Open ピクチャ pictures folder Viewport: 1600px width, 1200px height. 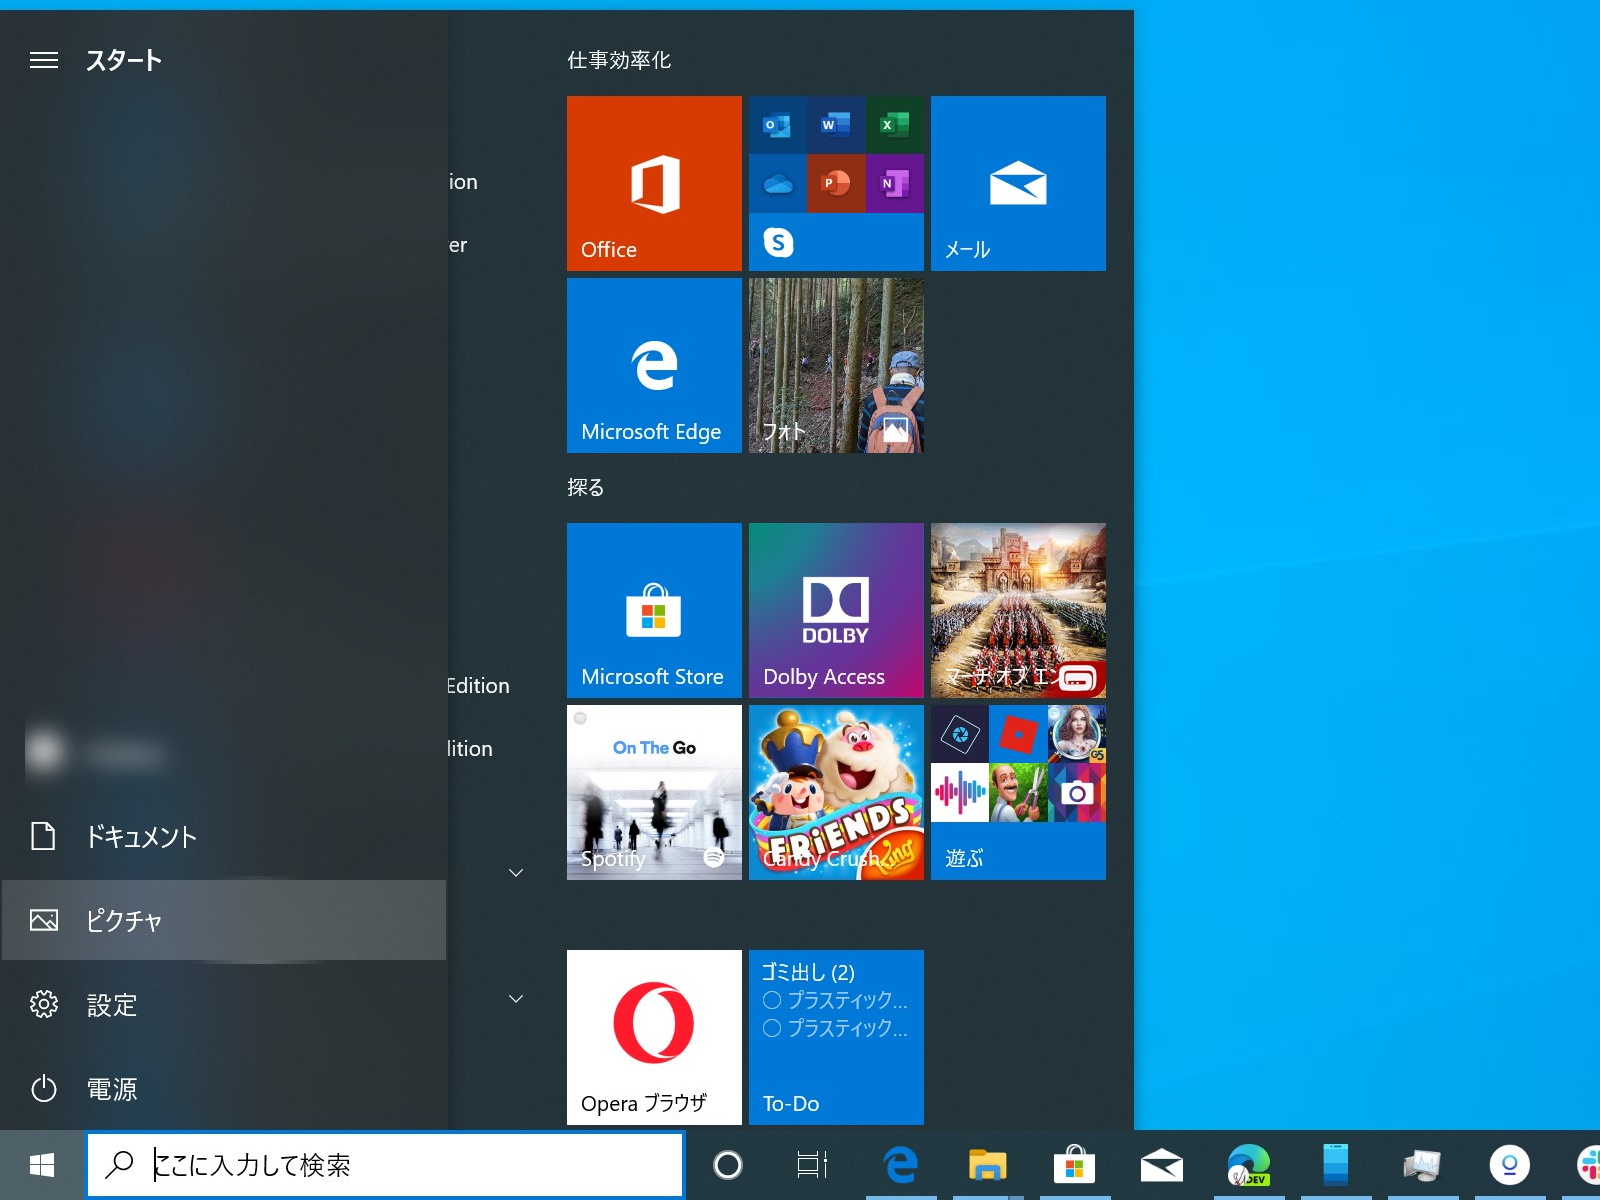click(223, 920)
